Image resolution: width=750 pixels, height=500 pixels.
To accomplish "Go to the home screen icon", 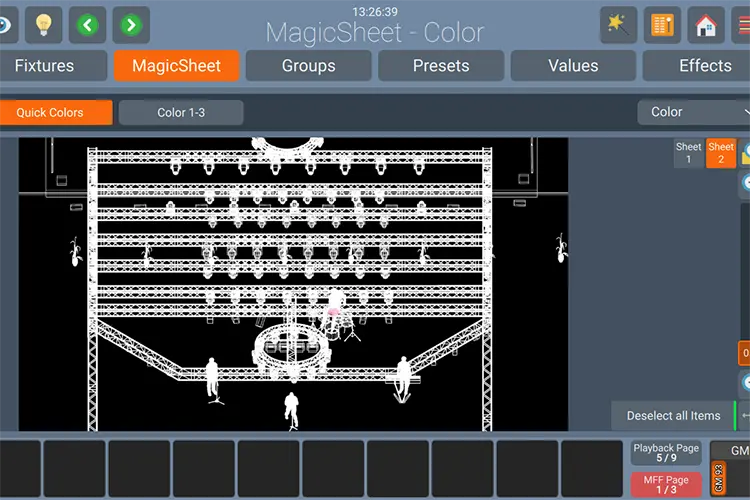I will pos(706,25).
